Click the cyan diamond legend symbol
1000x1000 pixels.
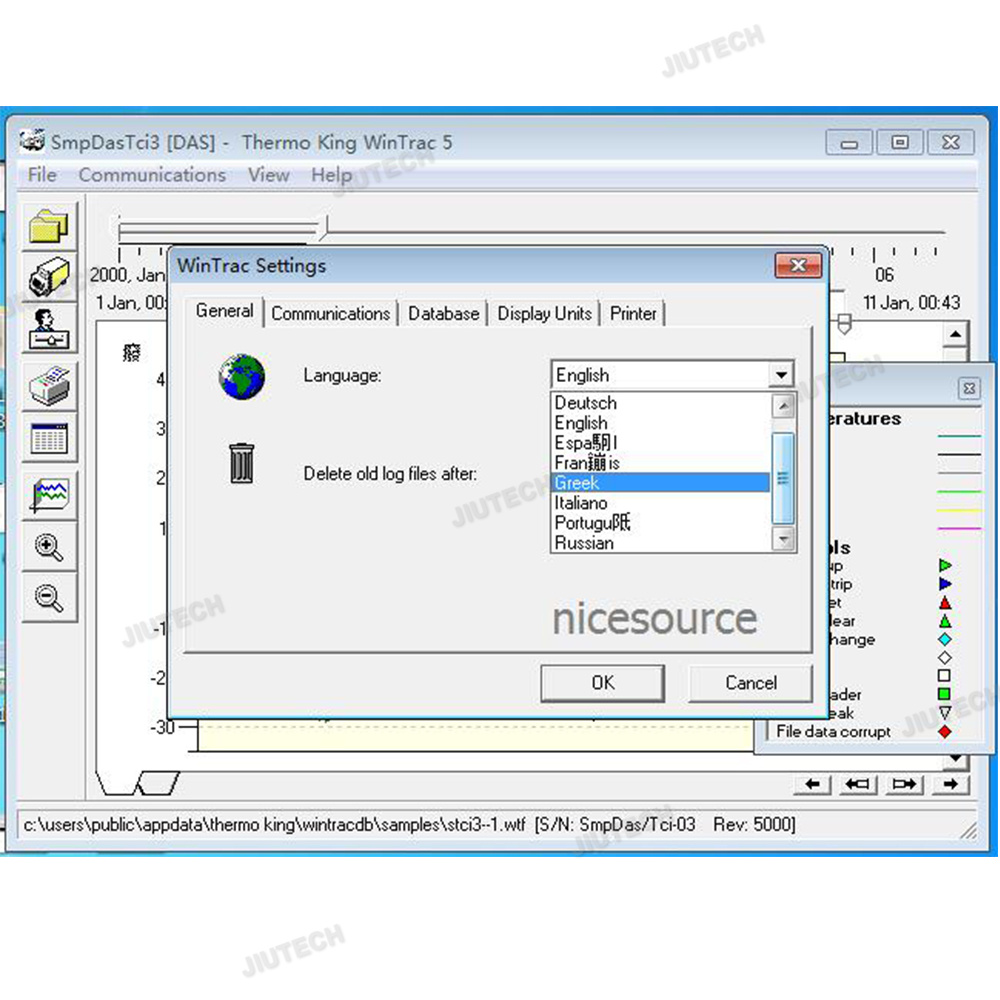pos(945,639)
